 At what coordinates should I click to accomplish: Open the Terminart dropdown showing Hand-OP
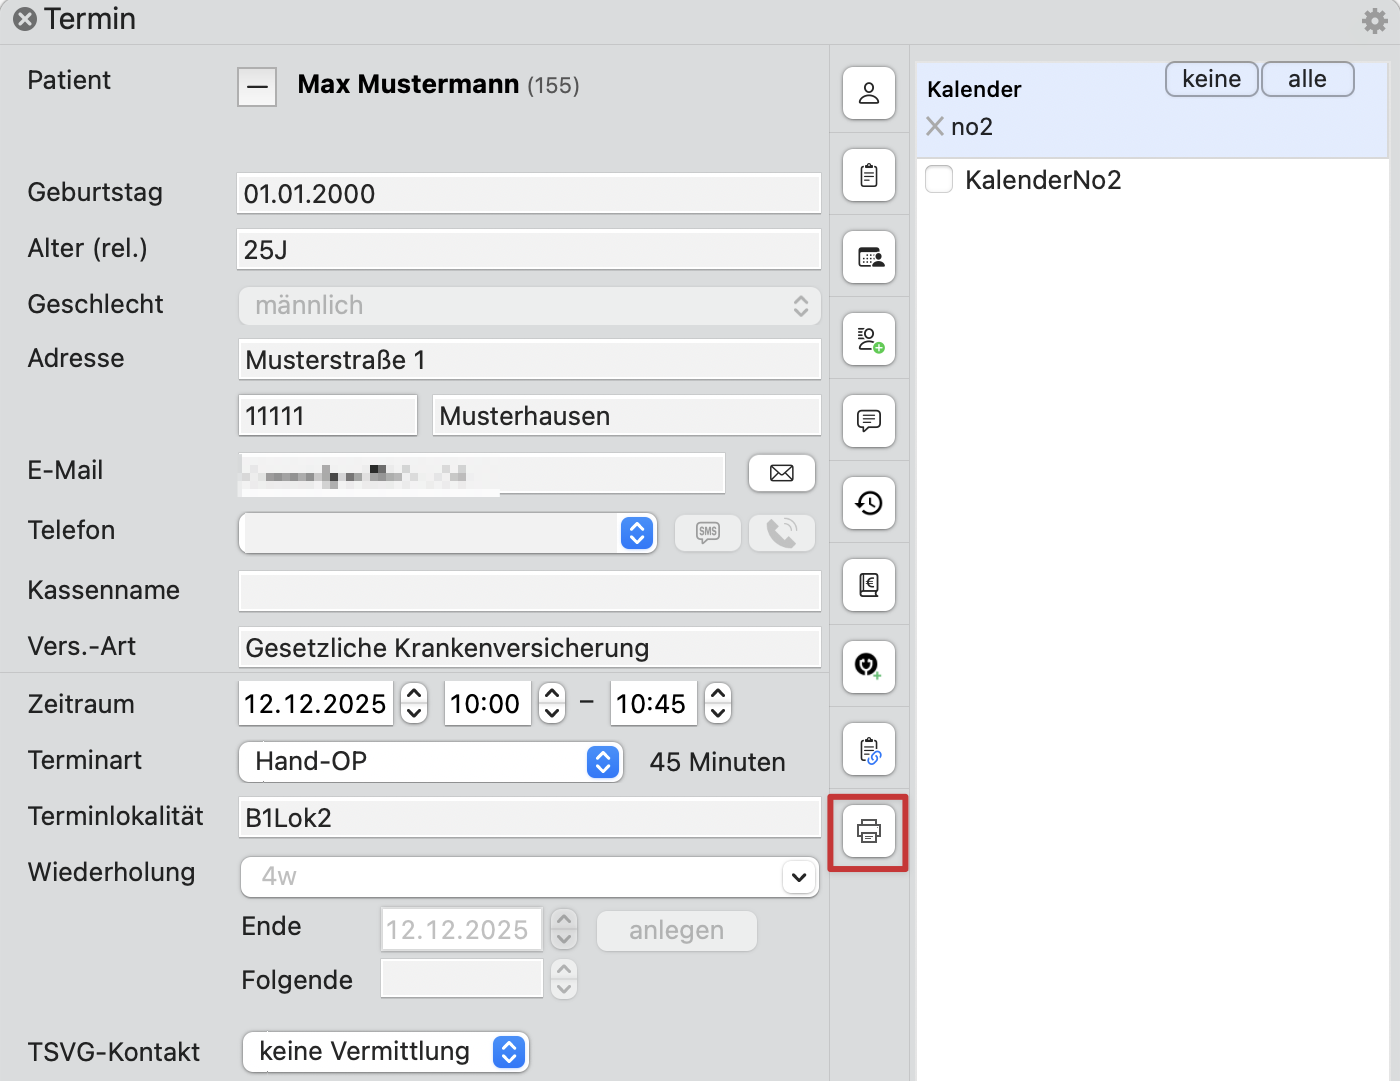click(601, 762)
